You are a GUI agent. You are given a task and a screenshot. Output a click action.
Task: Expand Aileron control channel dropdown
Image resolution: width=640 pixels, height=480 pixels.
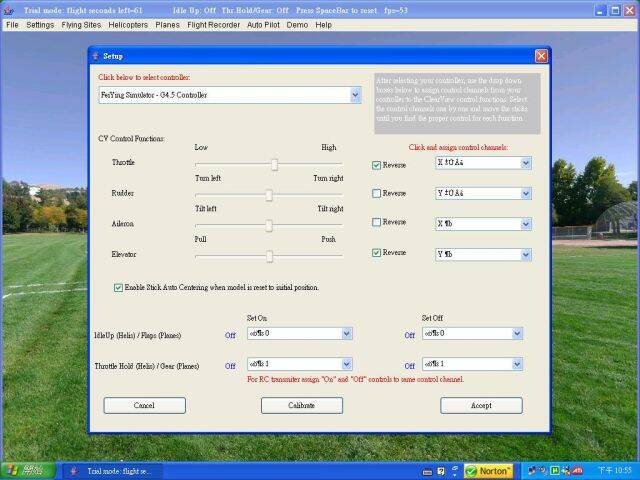526,224
